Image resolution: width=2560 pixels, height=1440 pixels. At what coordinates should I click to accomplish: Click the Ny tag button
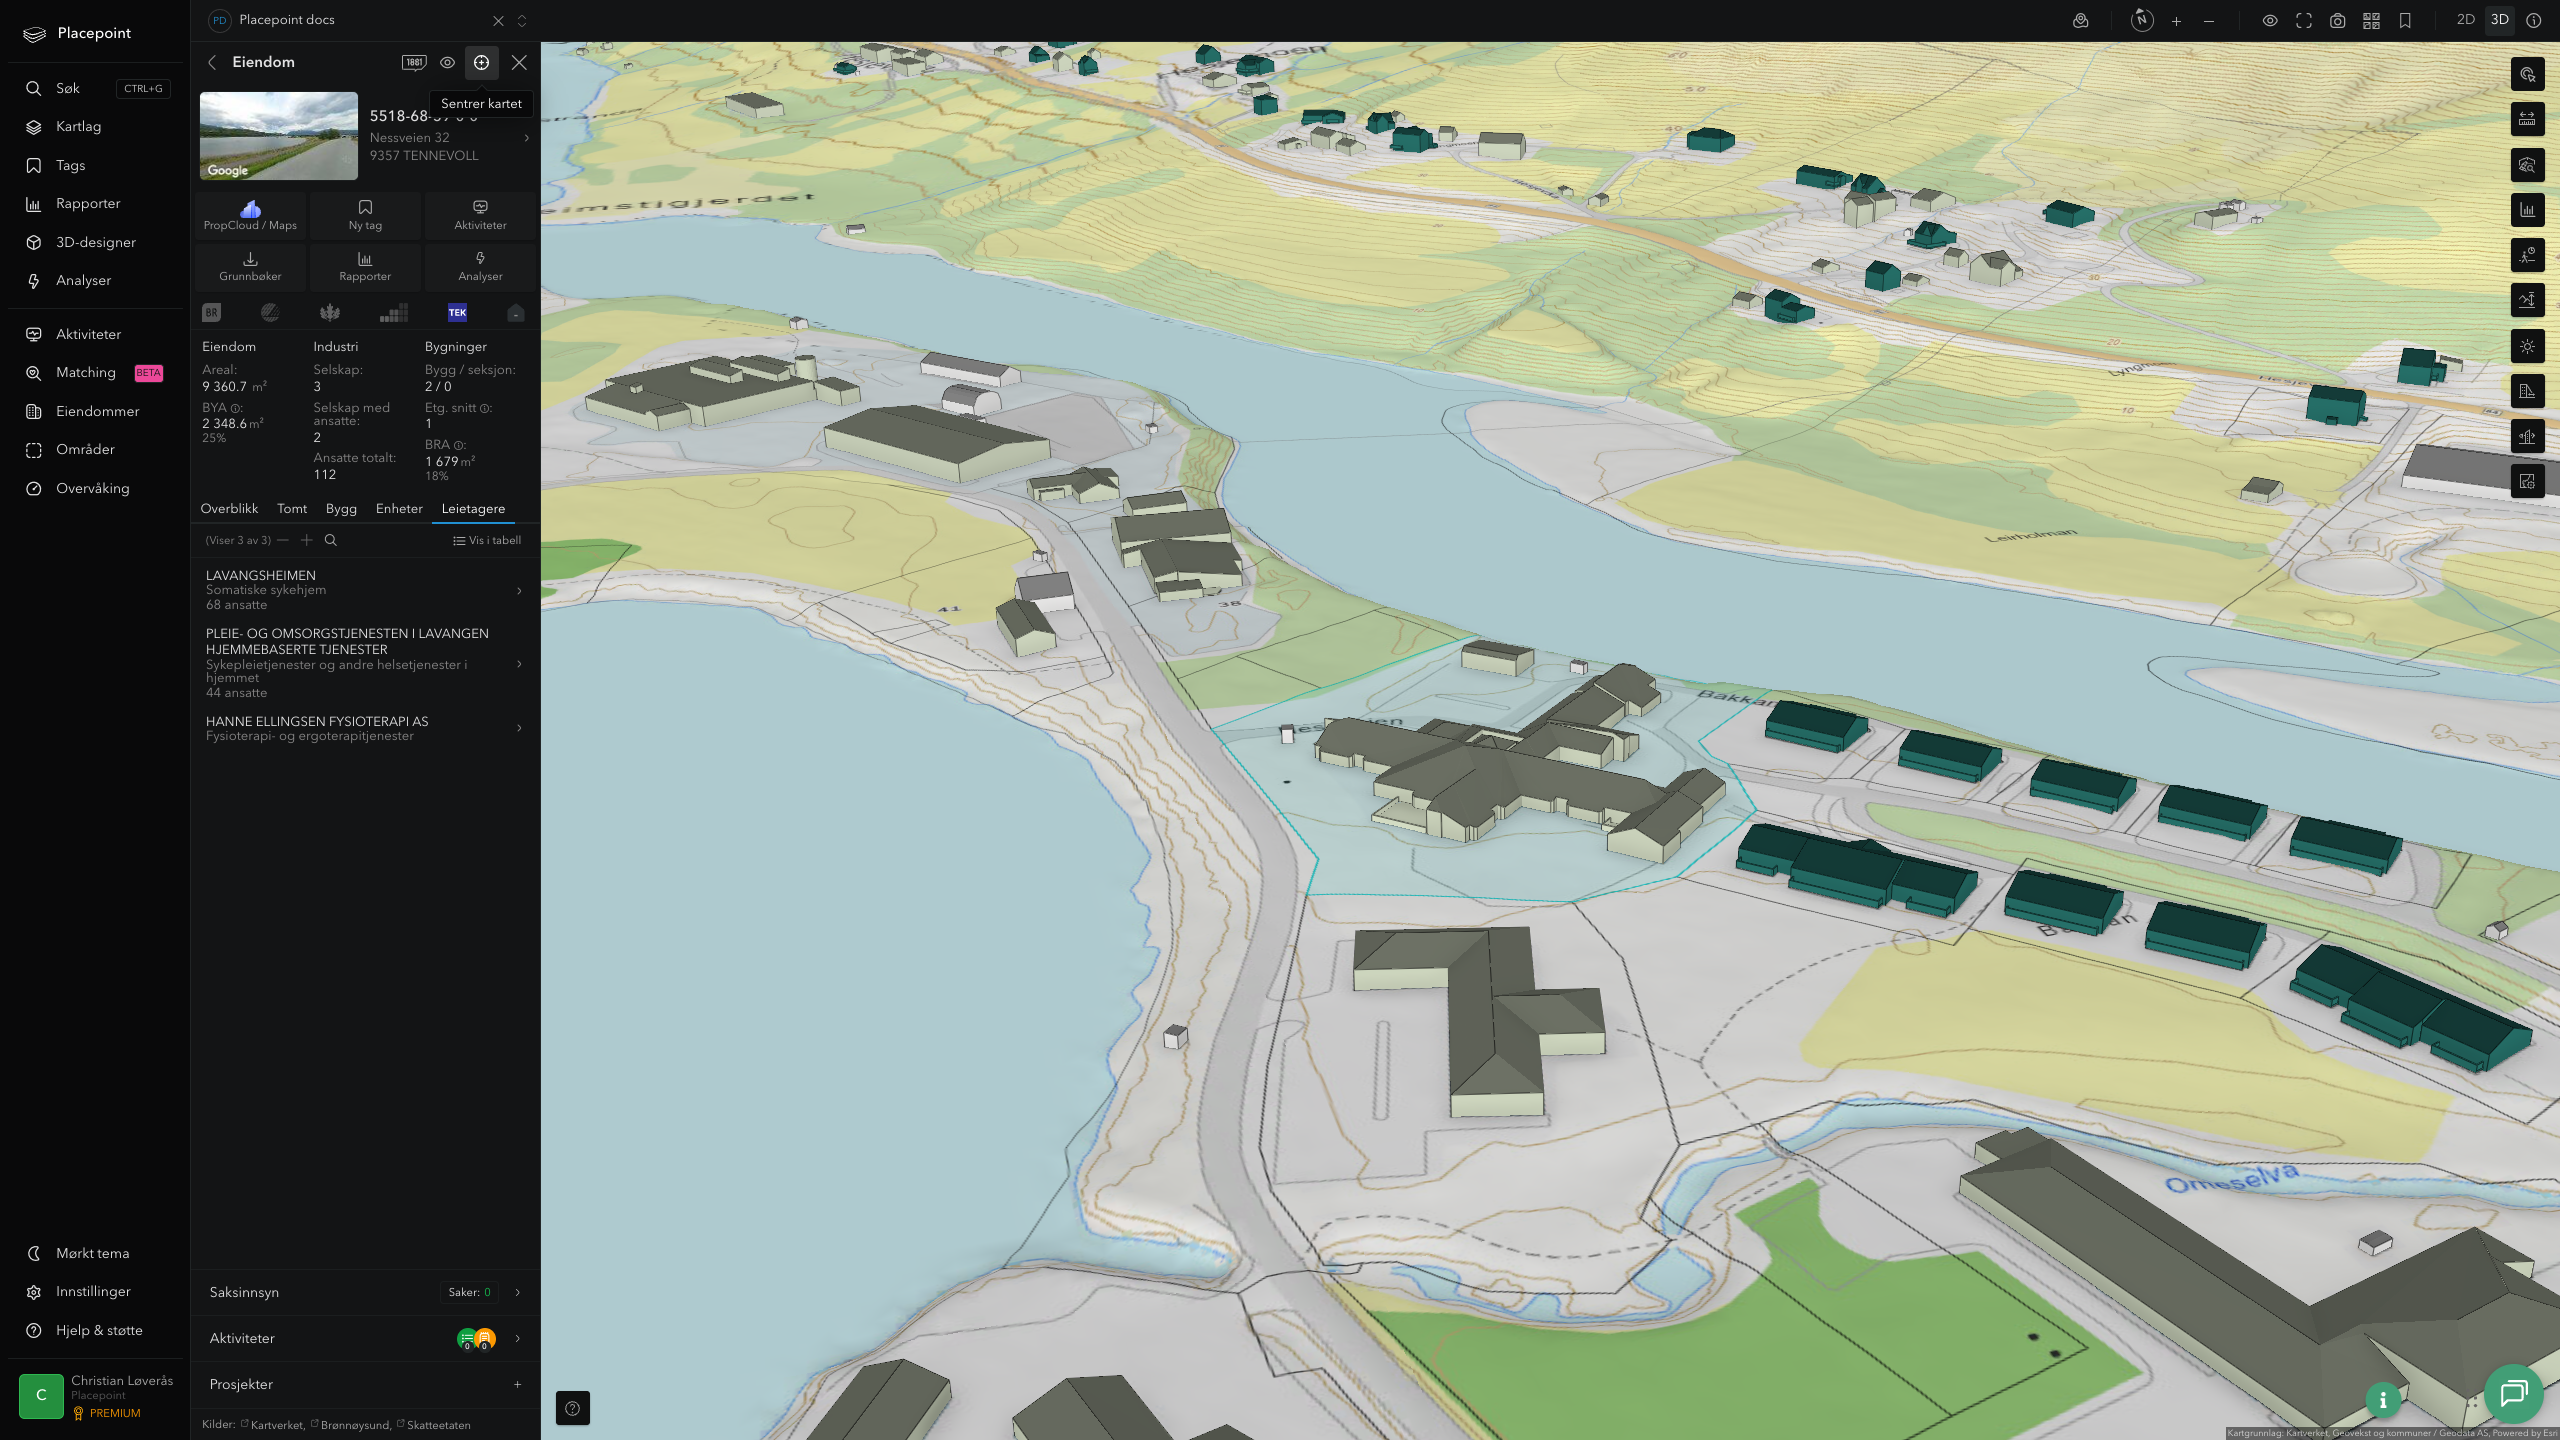tap(365, 215)
